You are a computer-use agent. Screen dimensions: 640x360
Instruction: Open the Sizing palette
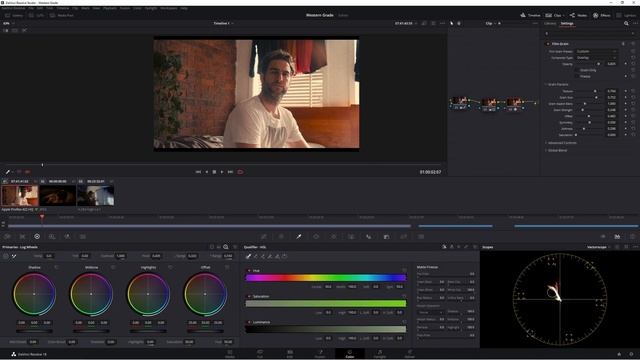(404, 236)
